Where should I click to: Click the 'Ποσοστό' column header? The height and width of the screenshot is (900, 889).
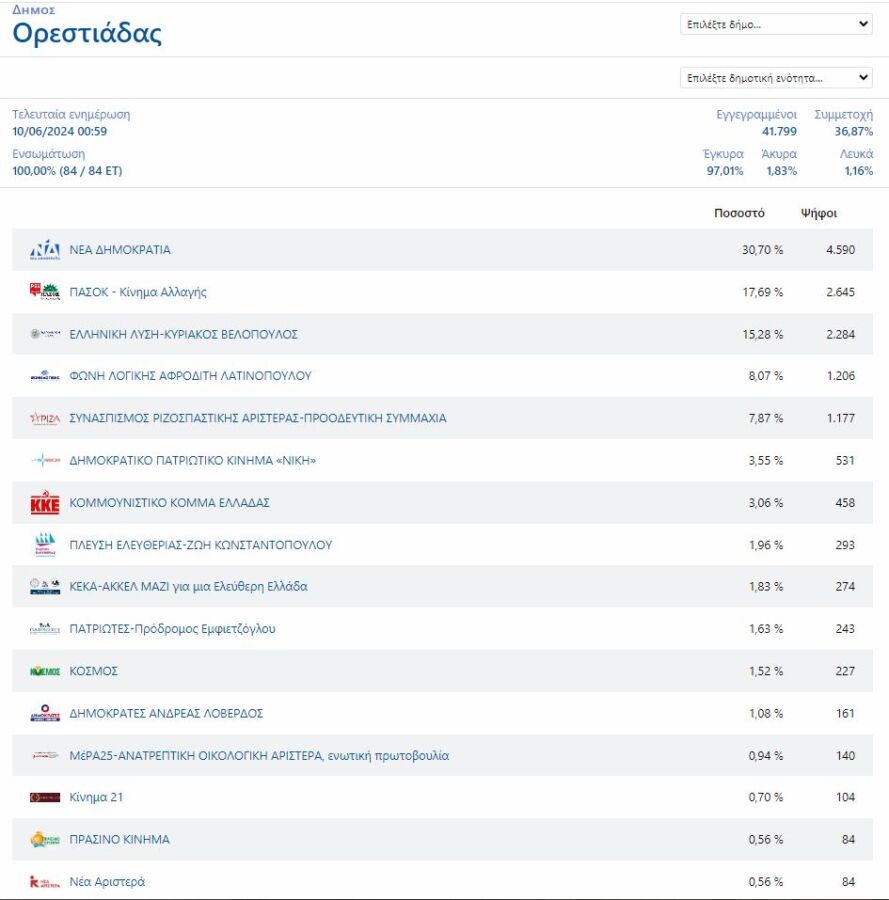point(739,213)
